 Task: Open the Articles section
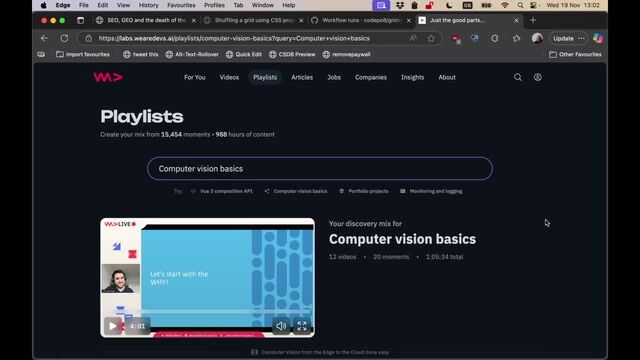click(302, 77)
